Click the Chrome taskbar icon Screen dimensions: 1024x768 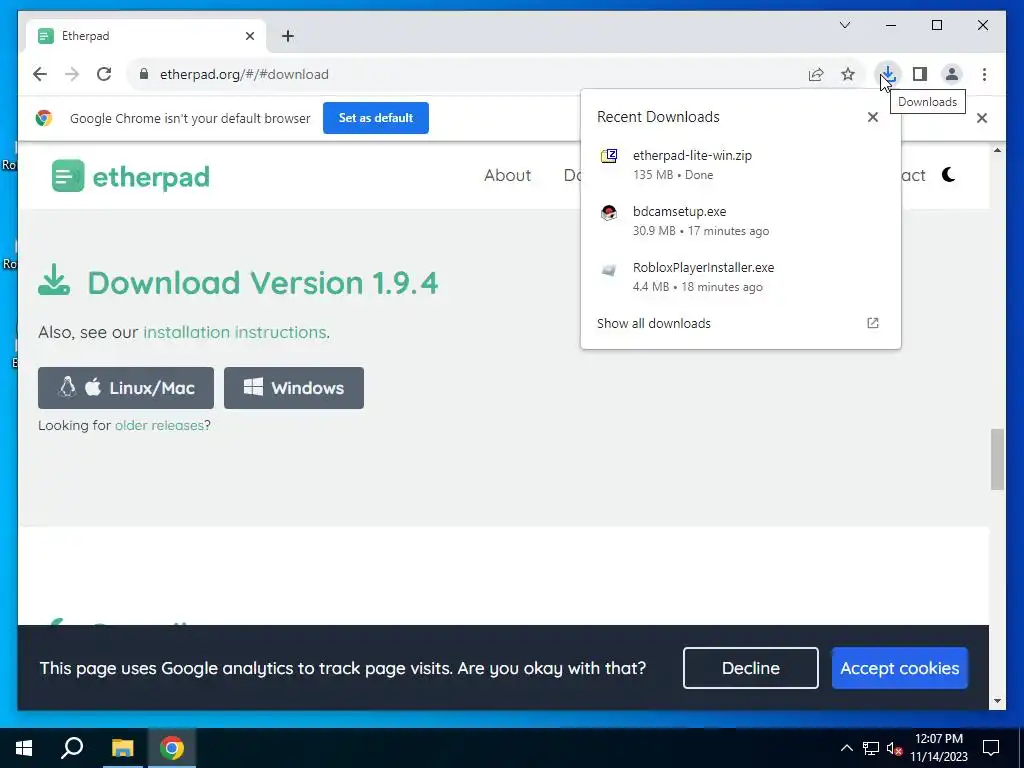[x=172, y=748]
